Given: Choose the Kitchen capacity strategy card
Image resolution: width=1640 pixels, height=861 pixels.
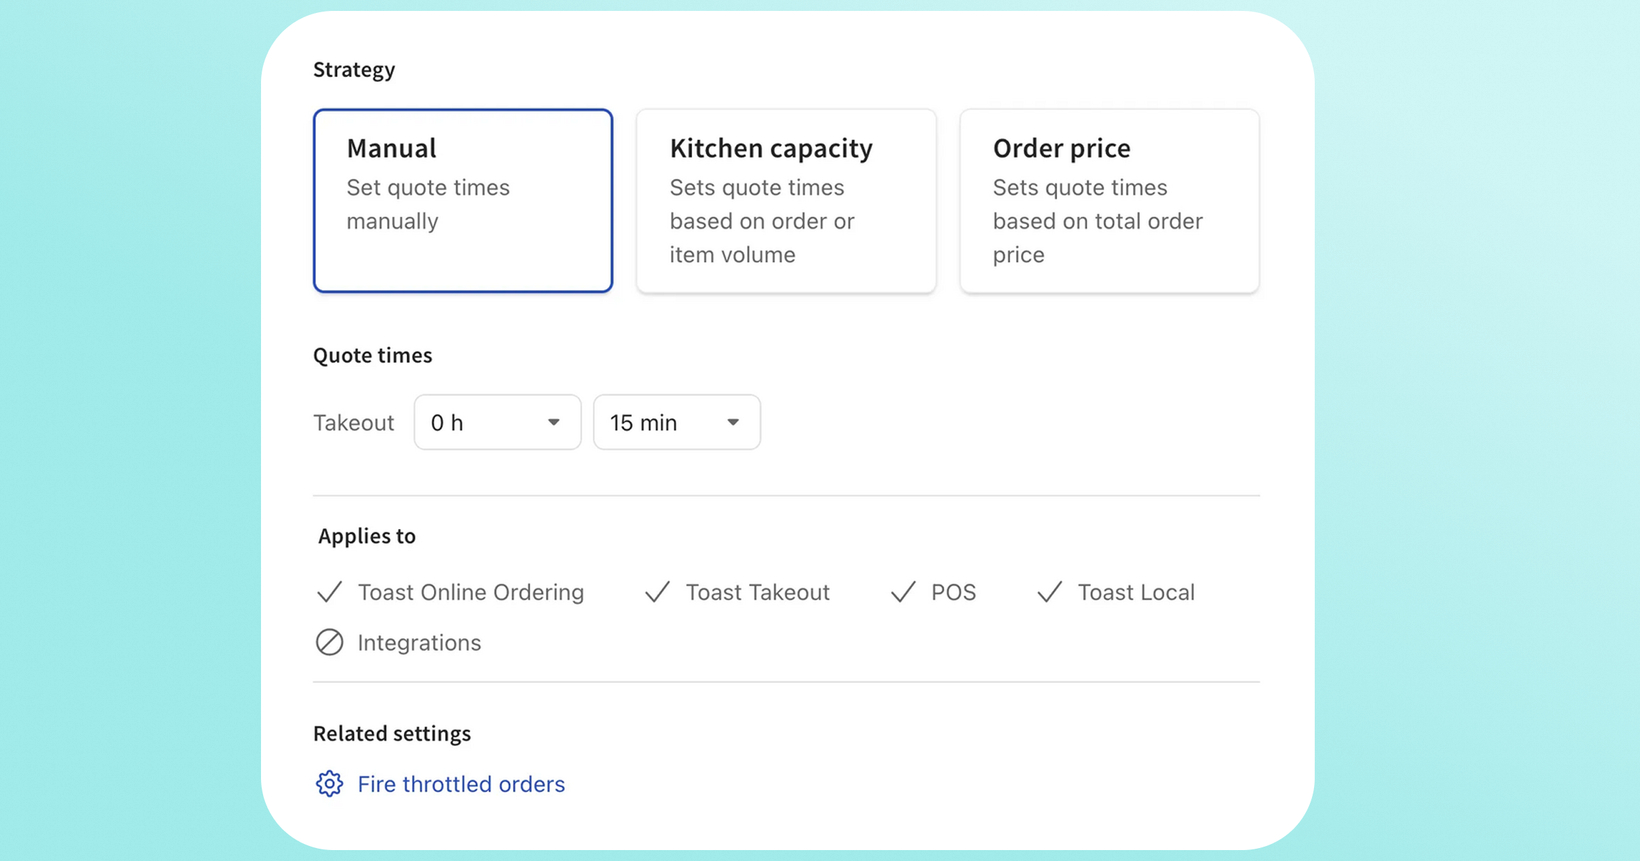Looking at the screenshot, I should pos(786,201).
